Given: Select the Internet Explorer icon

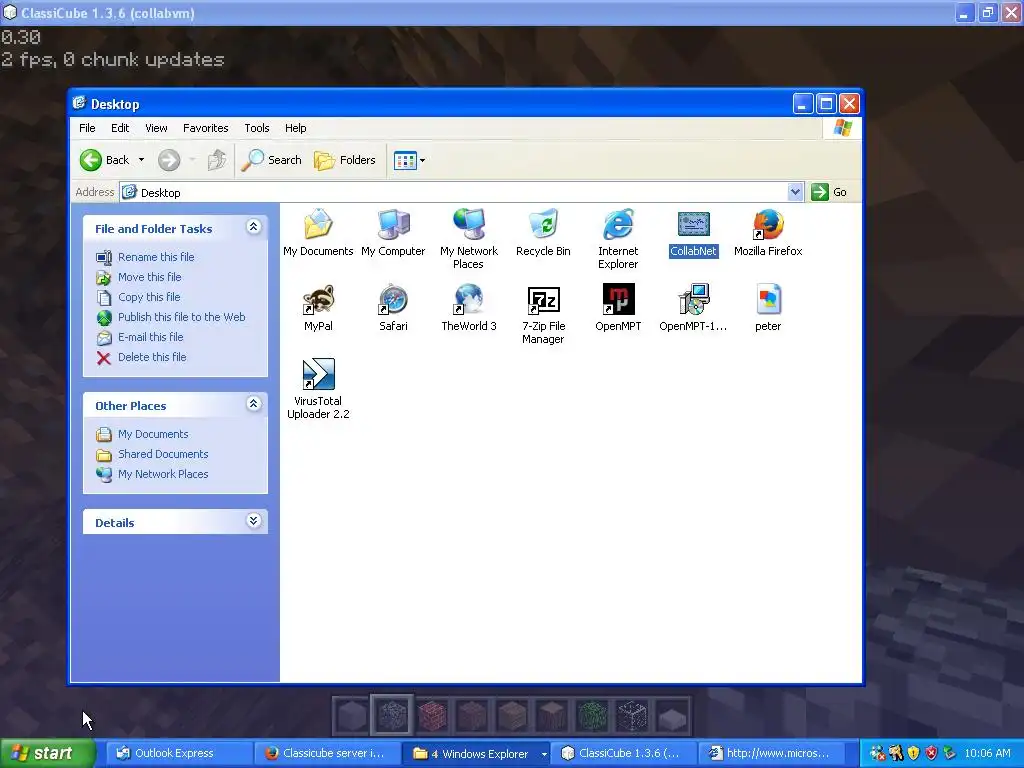Looking at the screenshot, I should pyautogui.click(x=618, y=238).
